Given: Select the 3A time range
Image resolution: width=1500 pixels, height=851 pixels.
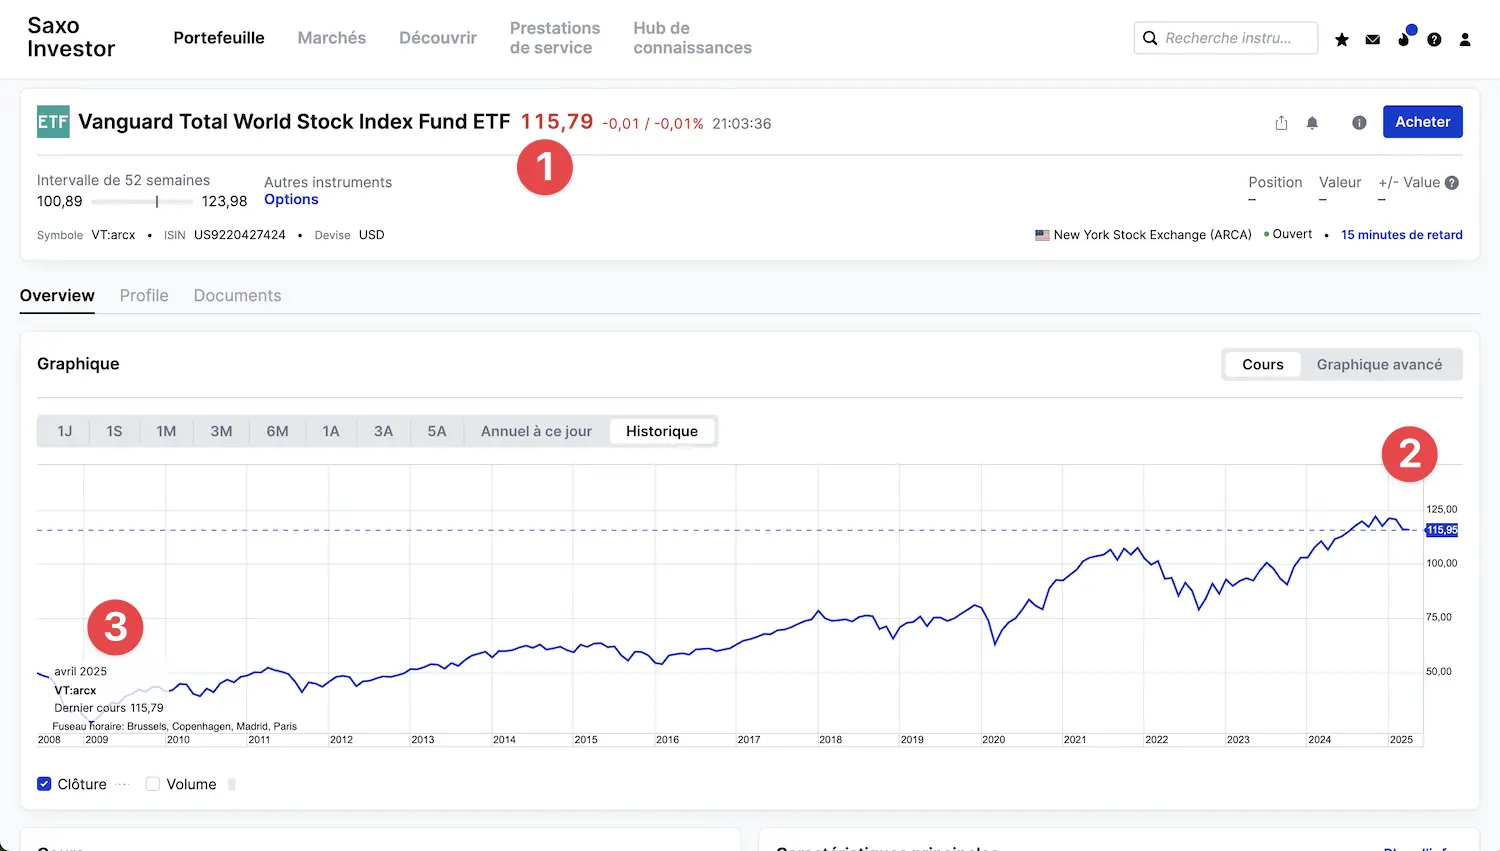Looking at the screenshot, I should [383, 431].
